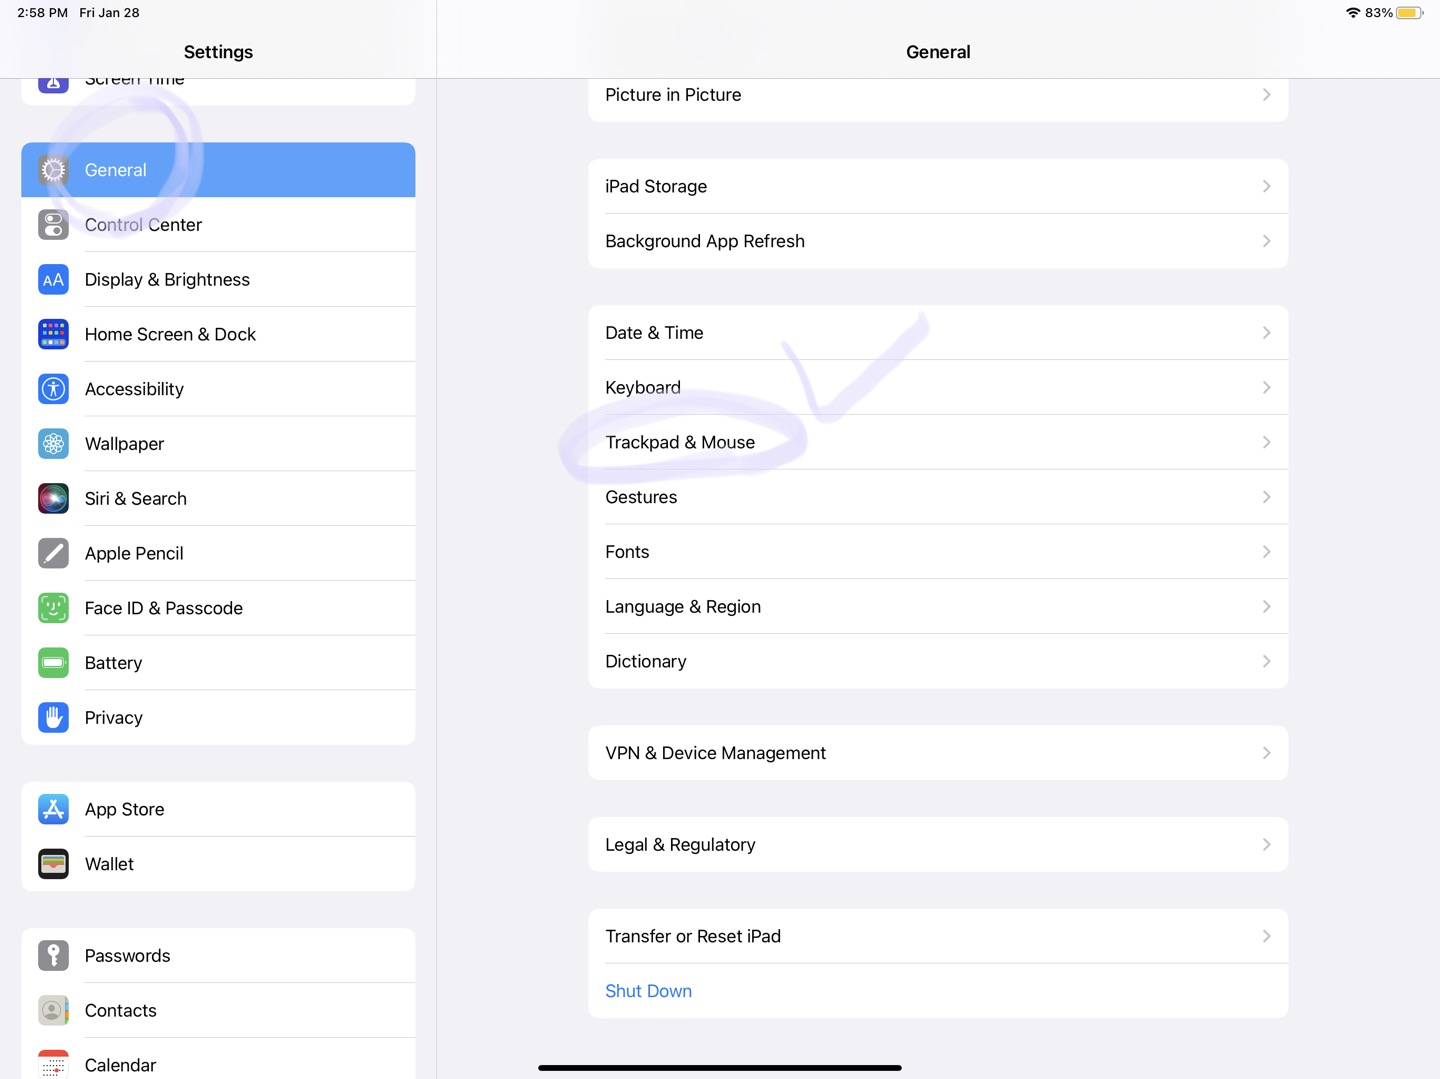Open Trackpad & Mouse chevron
Screen dimensions: 1440x1079
(x=1266, y=442)
